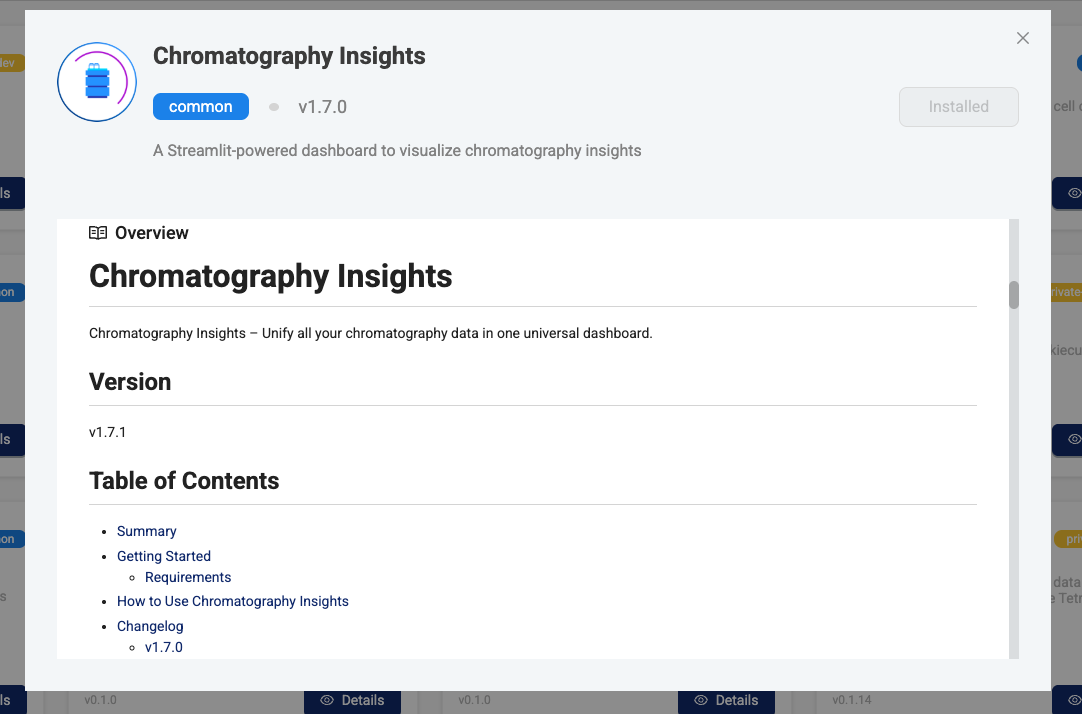The height and width of the screenshot is (714, 1082).
Task: Click the eye icon on the middle Details button
Action: coord(701,700)
